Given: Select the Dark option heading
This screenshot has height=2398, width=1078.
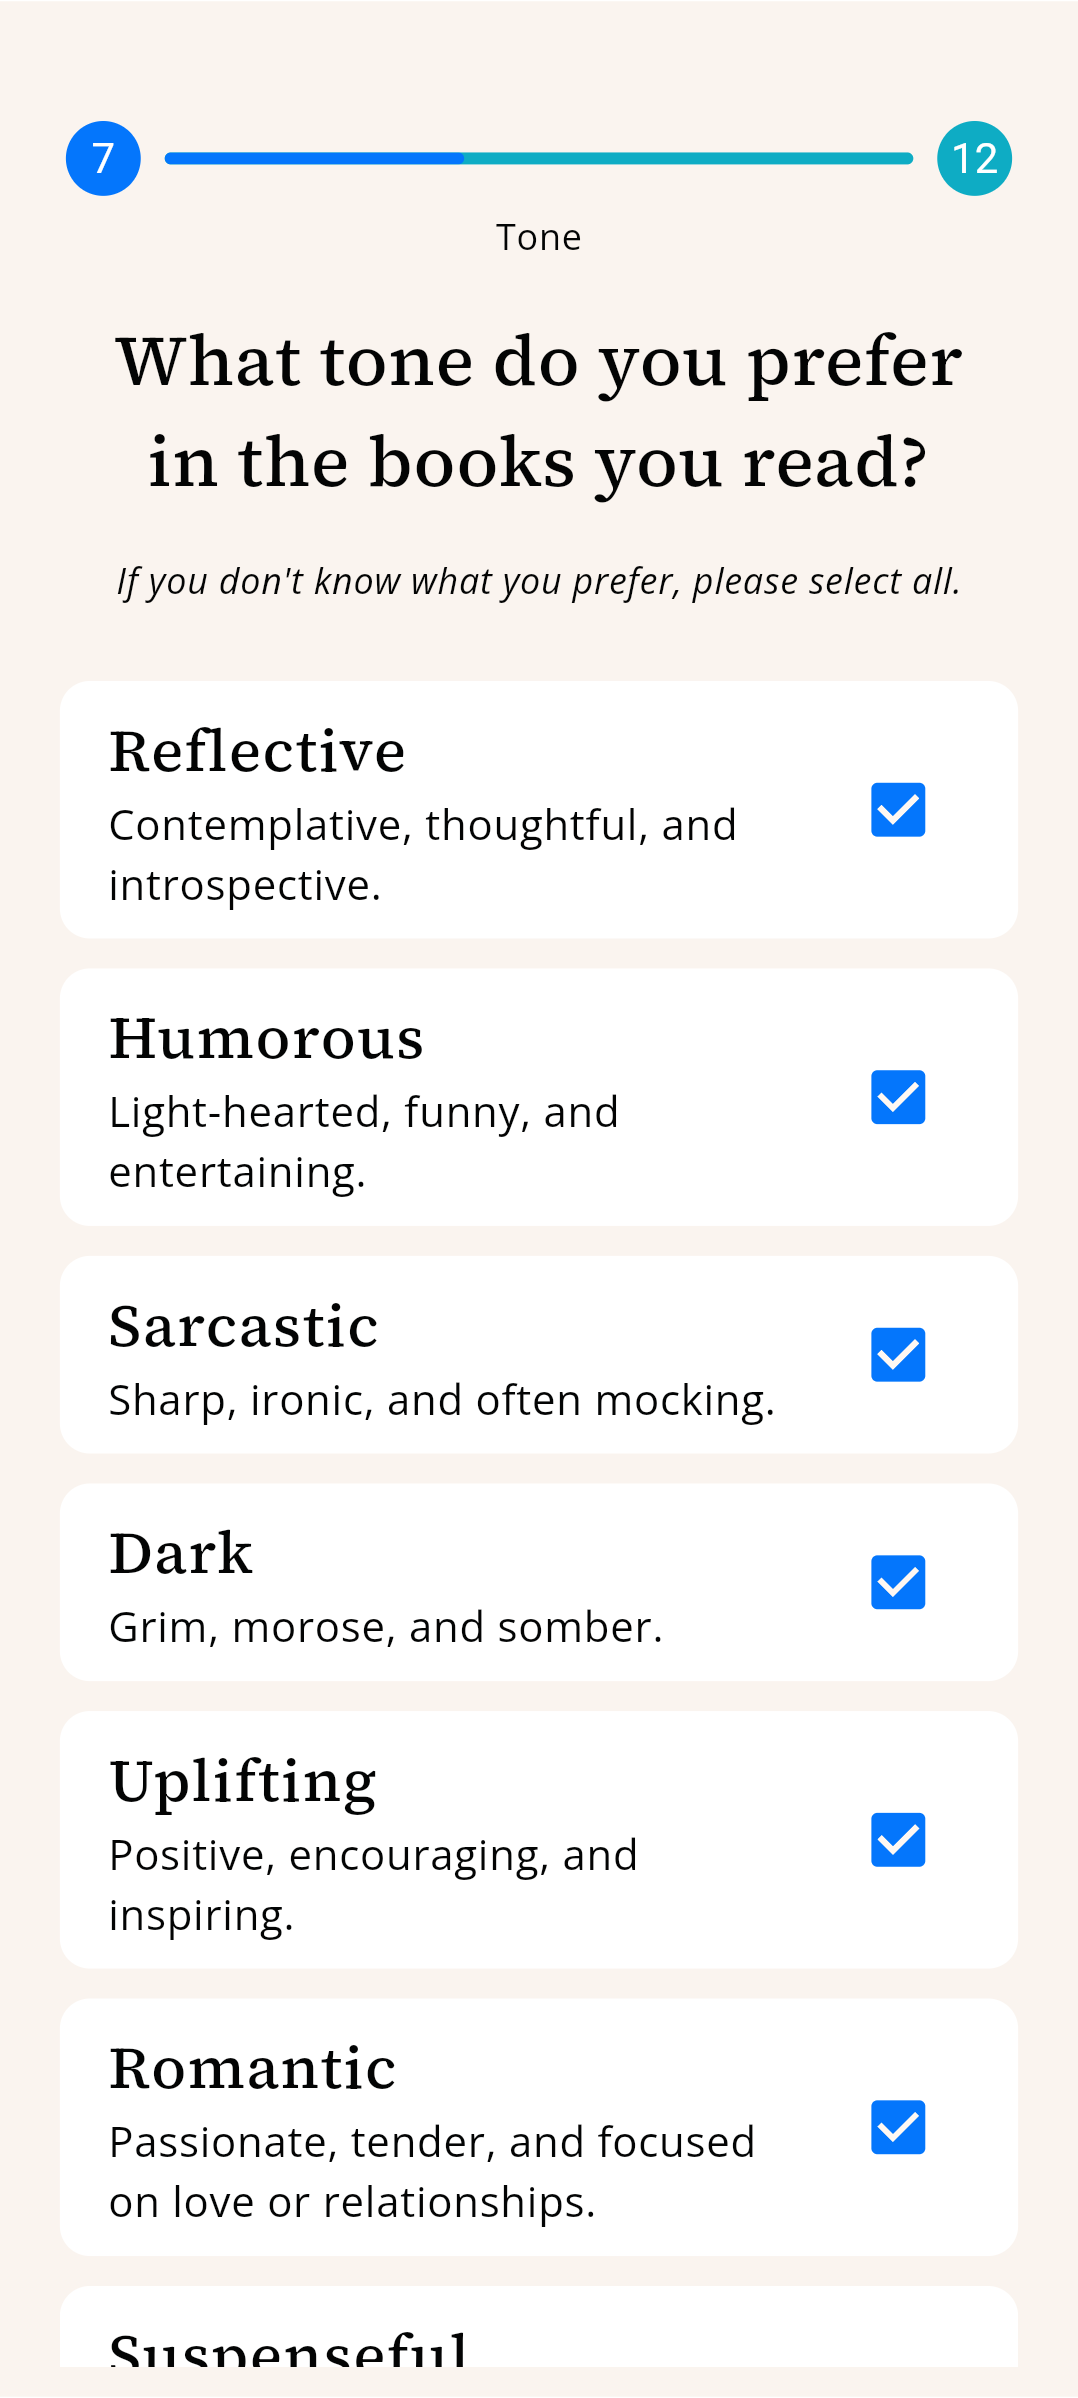Looking at the screenshot, I should point(180,1554).
